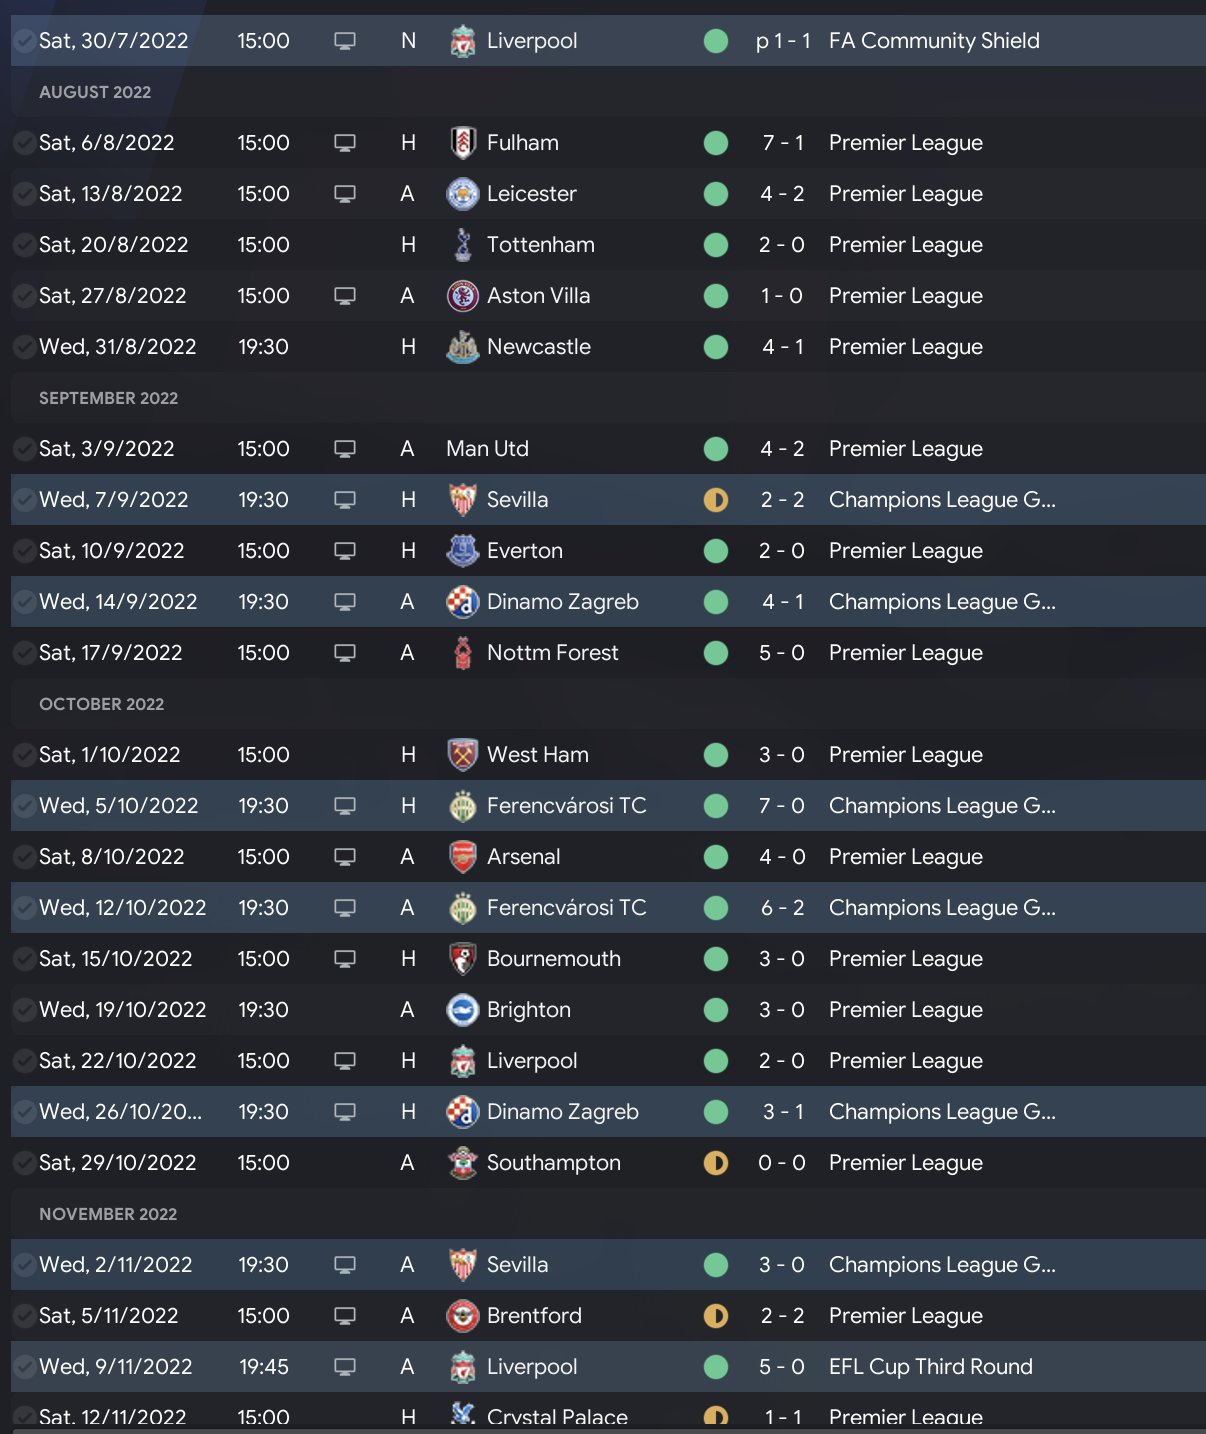The height and width of the screenshot is (1434, 1206).
Task: Click the Arsenal club crest
Action: click(462, 857)
